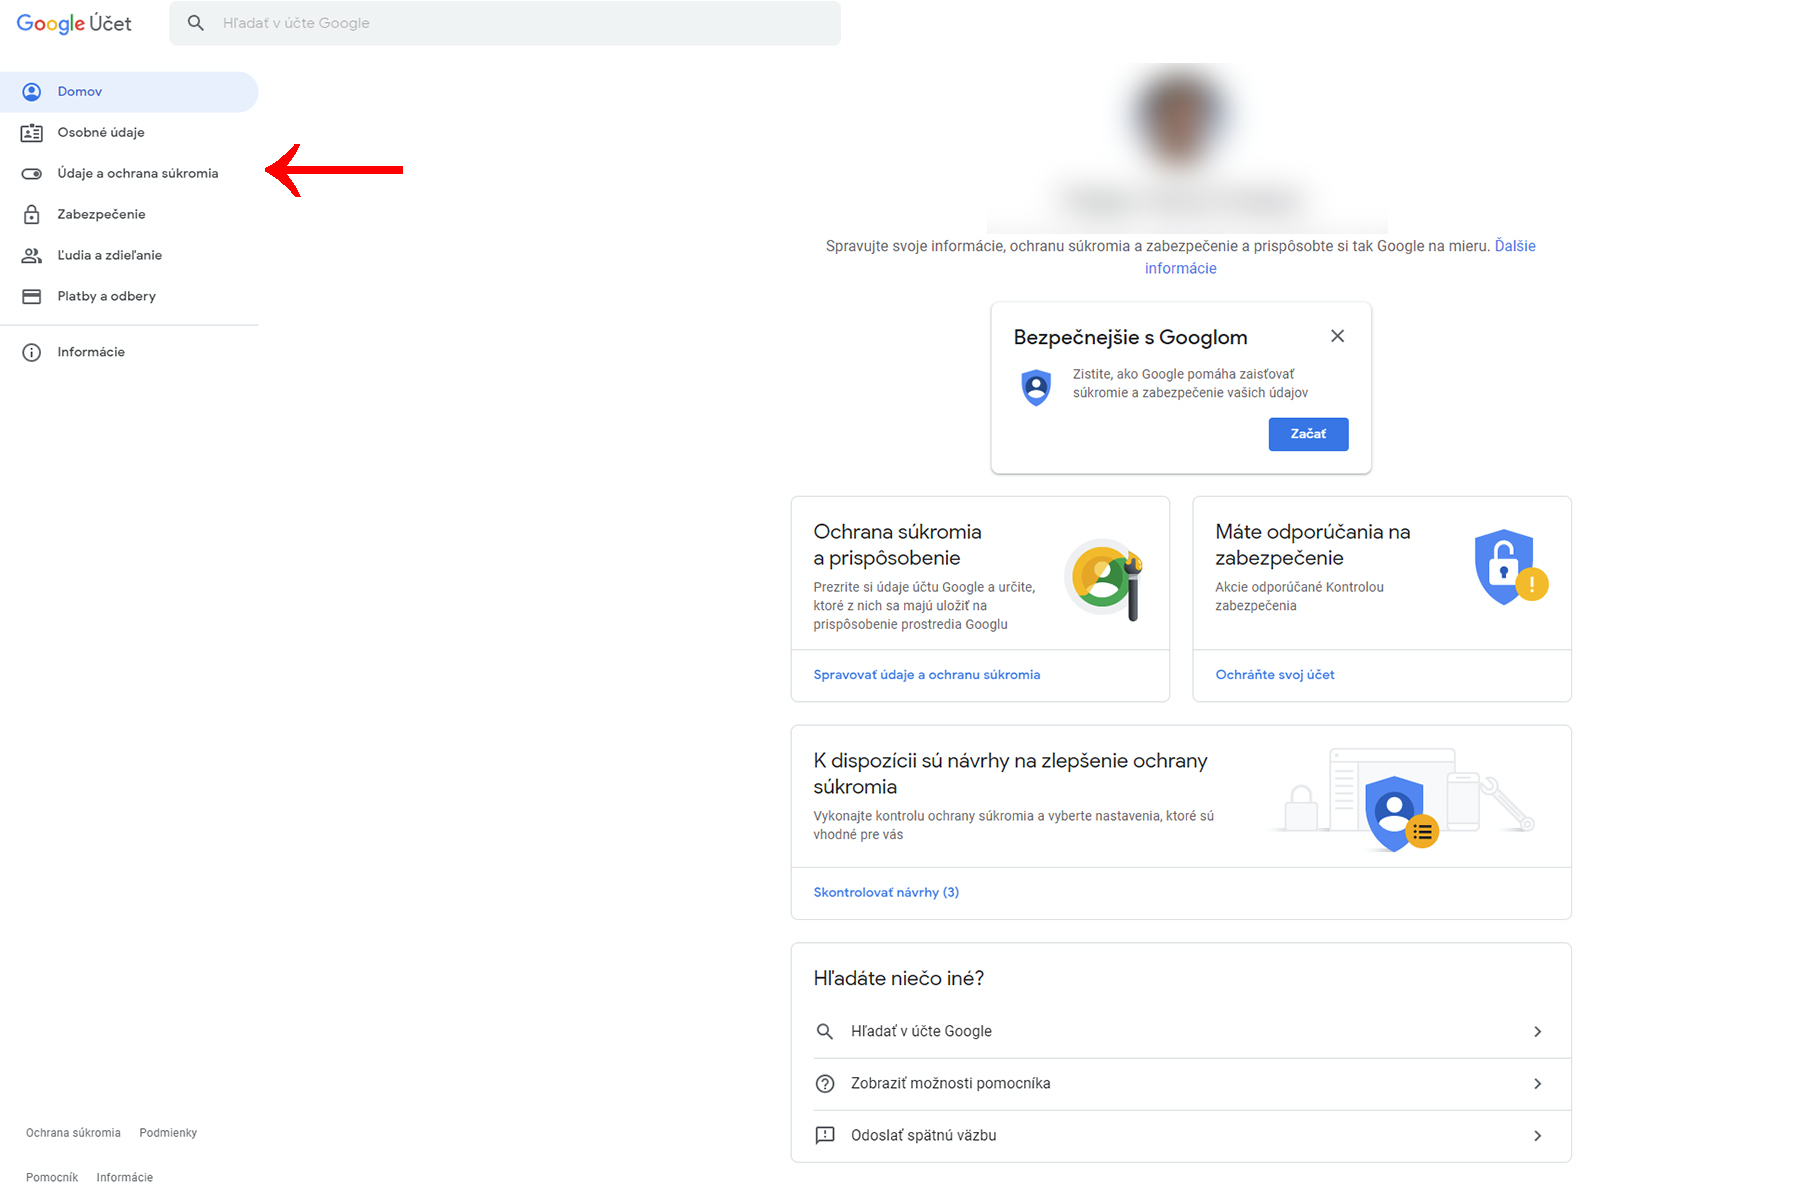Image resolution: width=1800 pixels, height=1200 pixels.
Task: Click the Začať button
Action: (1308, 434)
